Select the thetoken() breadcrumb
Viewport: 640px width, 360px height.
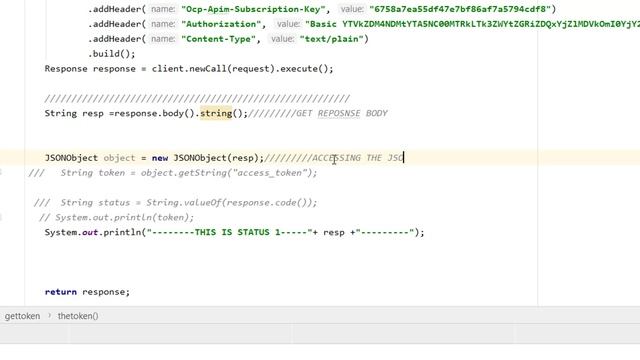click(x=78, y=316)
